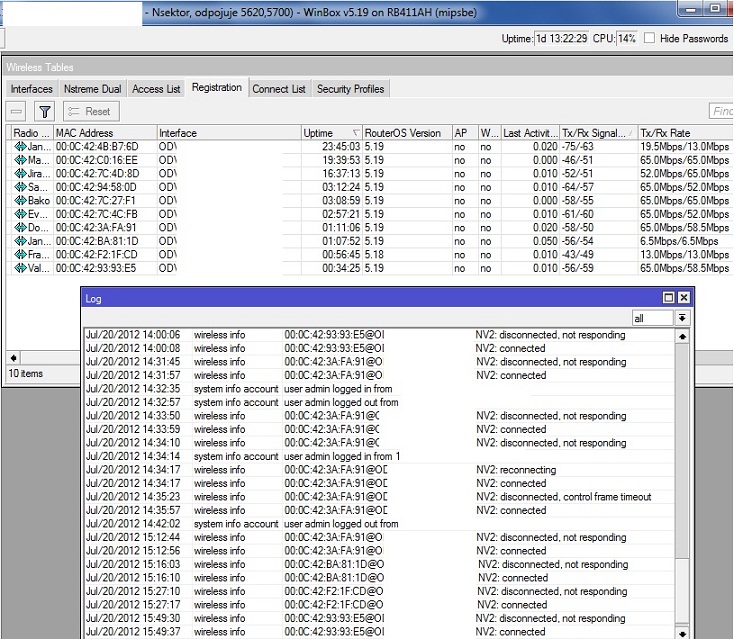The image size is (734, 639).
Task: Click signal value -43/-49
Action: tap(578, 255)
